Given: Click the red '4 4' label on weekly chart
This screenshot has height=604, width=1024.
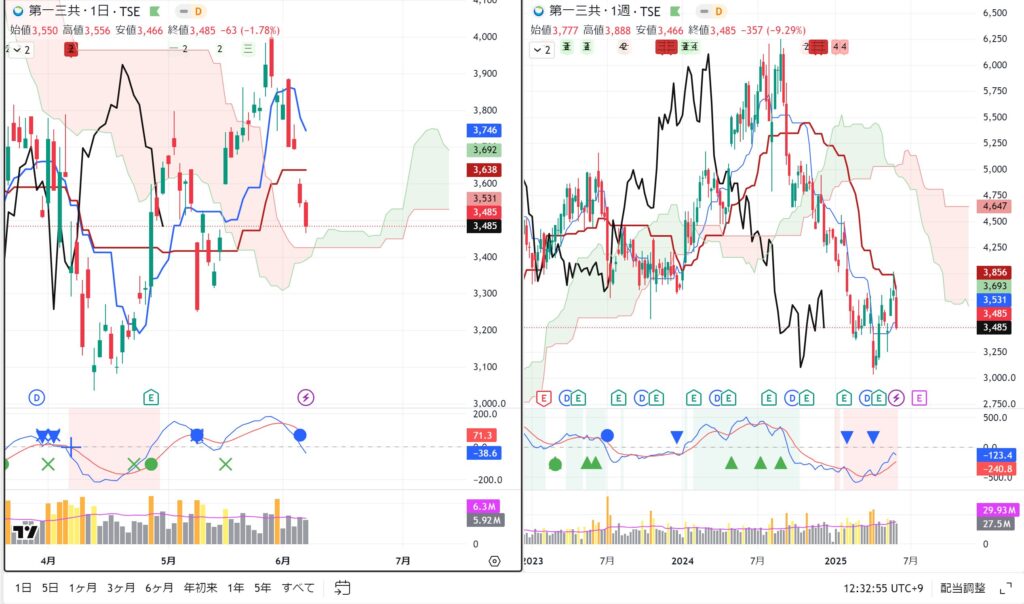Looking at the screenshot, I should point(840,47).
